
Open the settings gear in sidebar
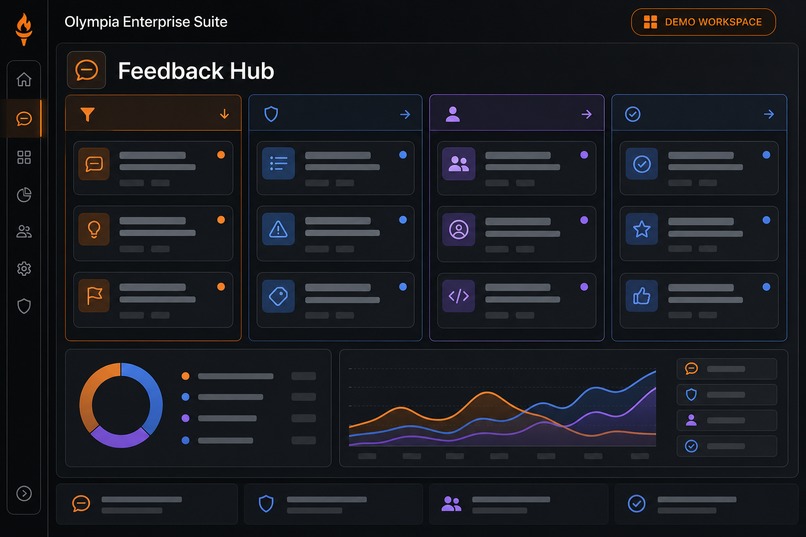coord(24,269)
